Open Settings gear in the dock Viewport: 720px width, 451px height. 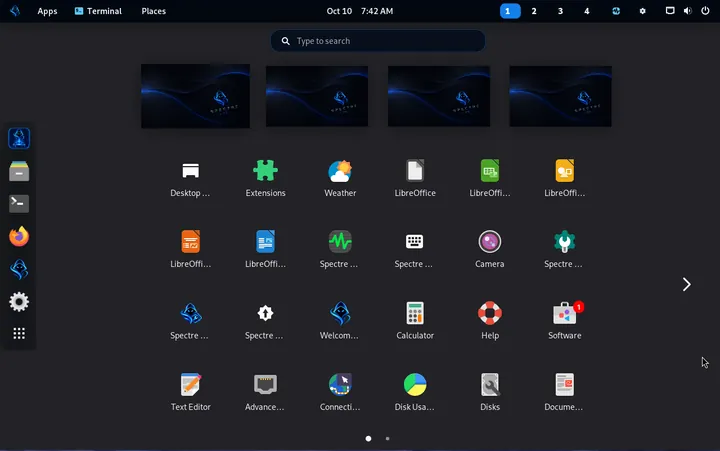coord(19,302)
